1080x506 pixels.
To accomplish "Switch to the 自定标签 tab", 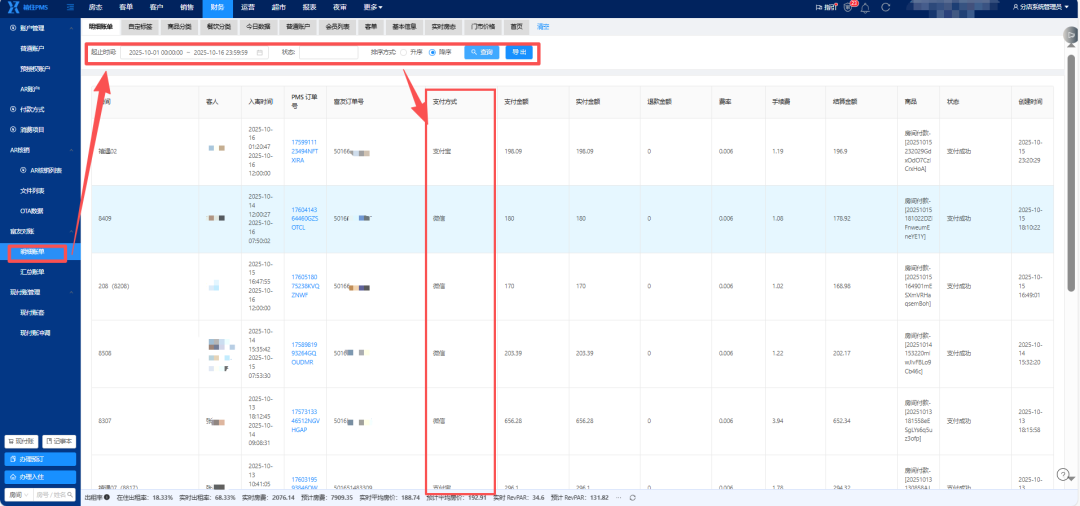I will tap(140, 27).
